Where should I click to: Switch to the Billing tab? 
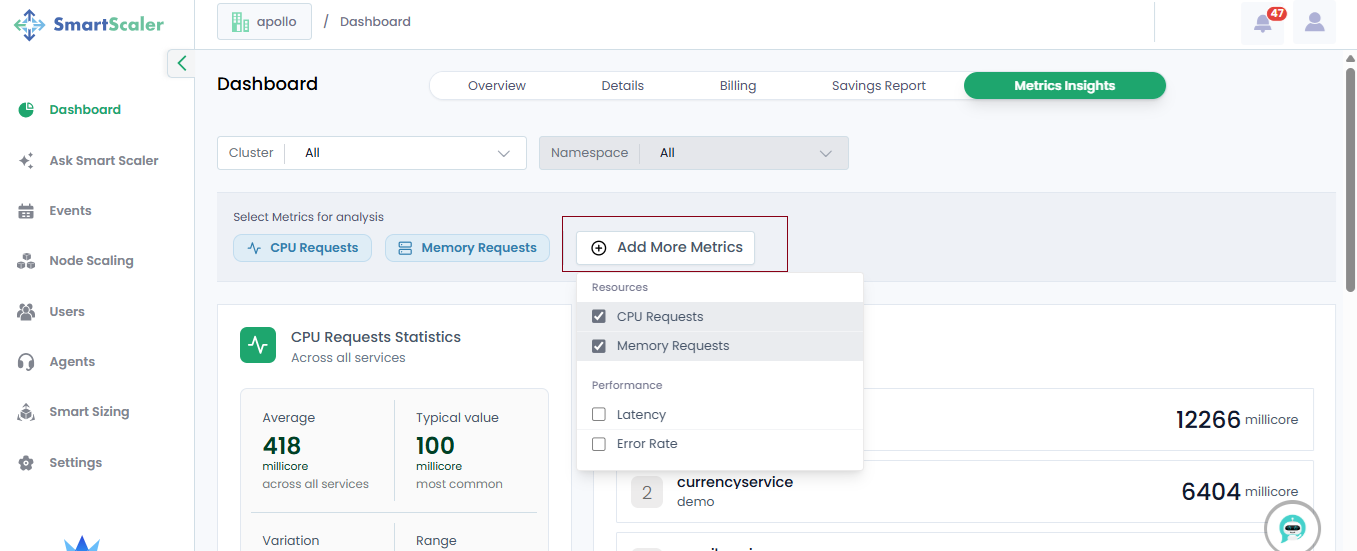click(737, 86)
